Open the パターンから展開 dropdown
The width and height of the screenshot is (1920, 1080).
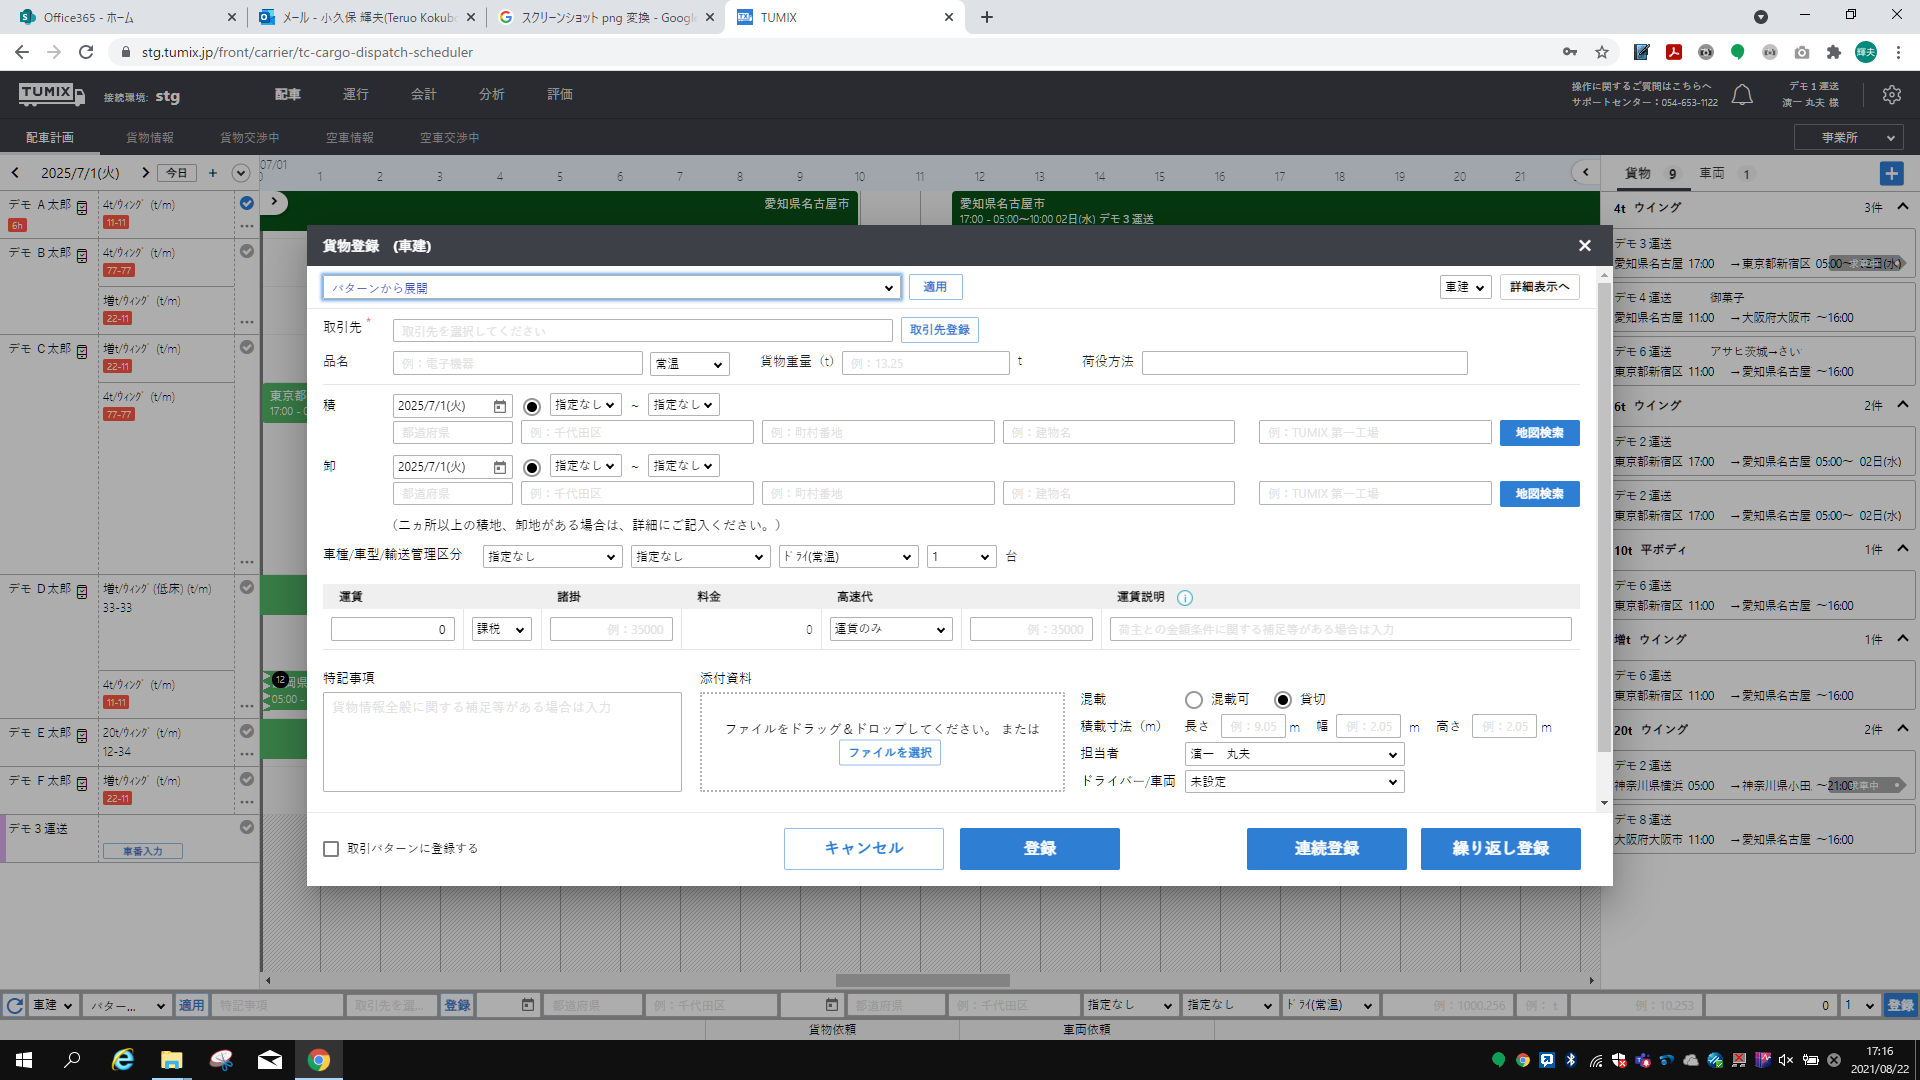tap(611, 288)
